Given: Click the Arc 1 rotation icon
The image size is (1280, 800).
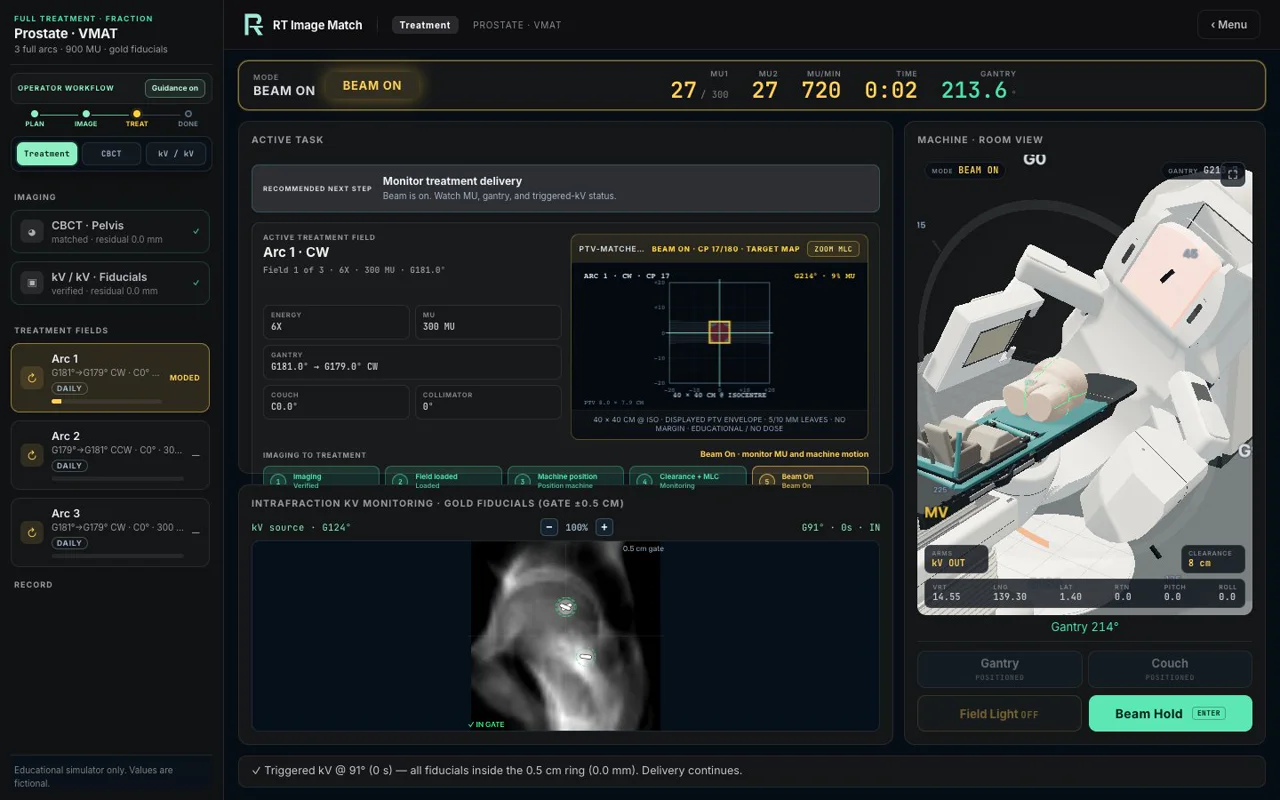Looking at the screenshot, I should click(32, 378).
